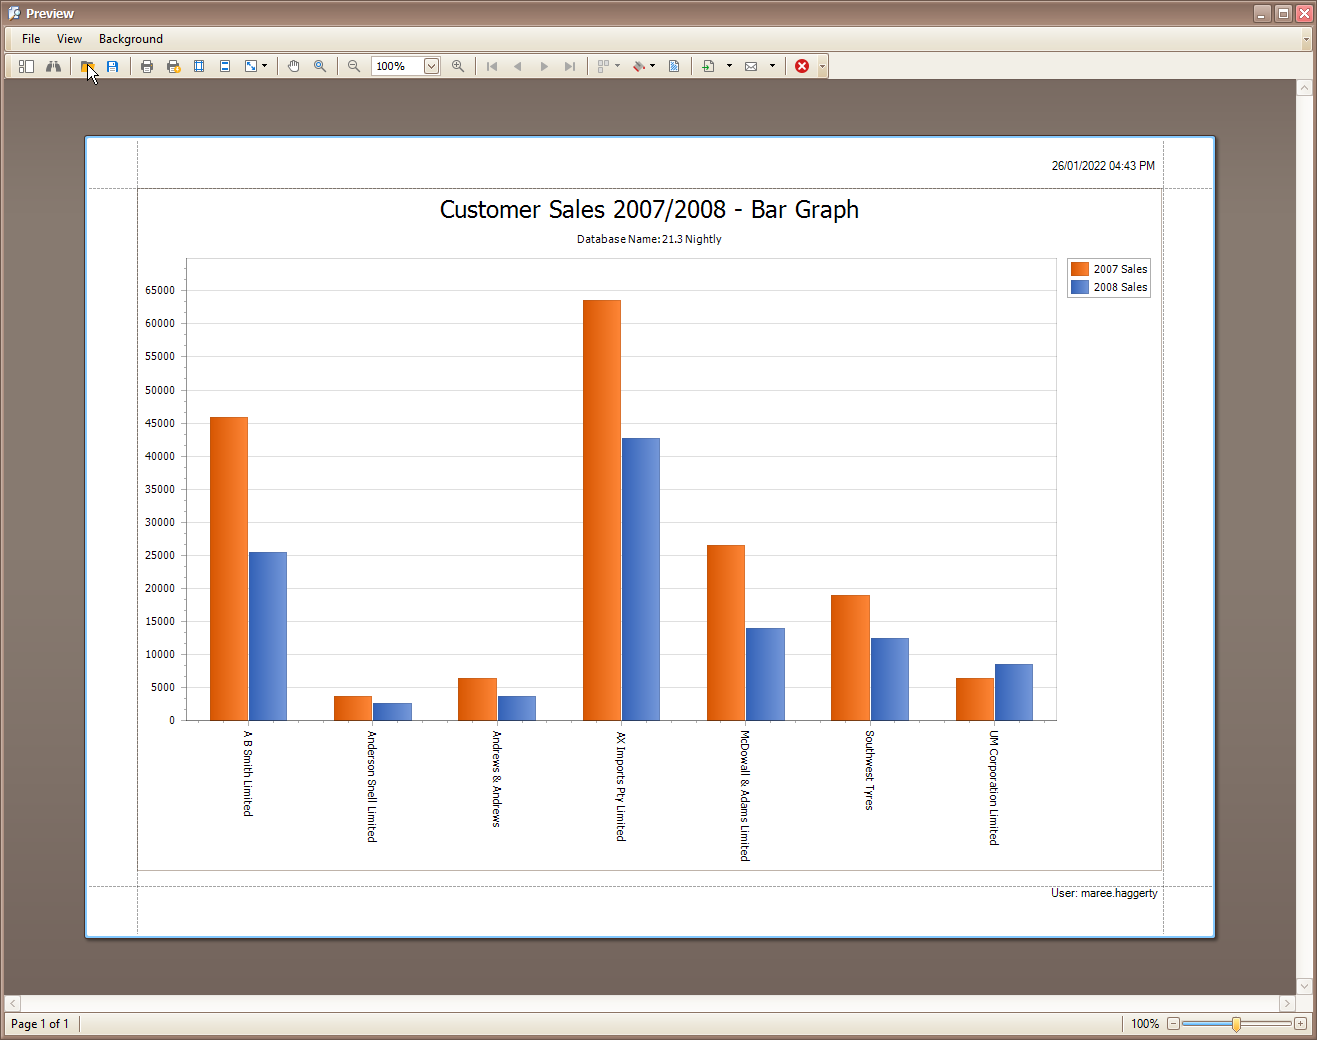This screenshot has height=1040, width=1317.
Task: Toggle the Document Map panel icon
Action: point(27,66)
